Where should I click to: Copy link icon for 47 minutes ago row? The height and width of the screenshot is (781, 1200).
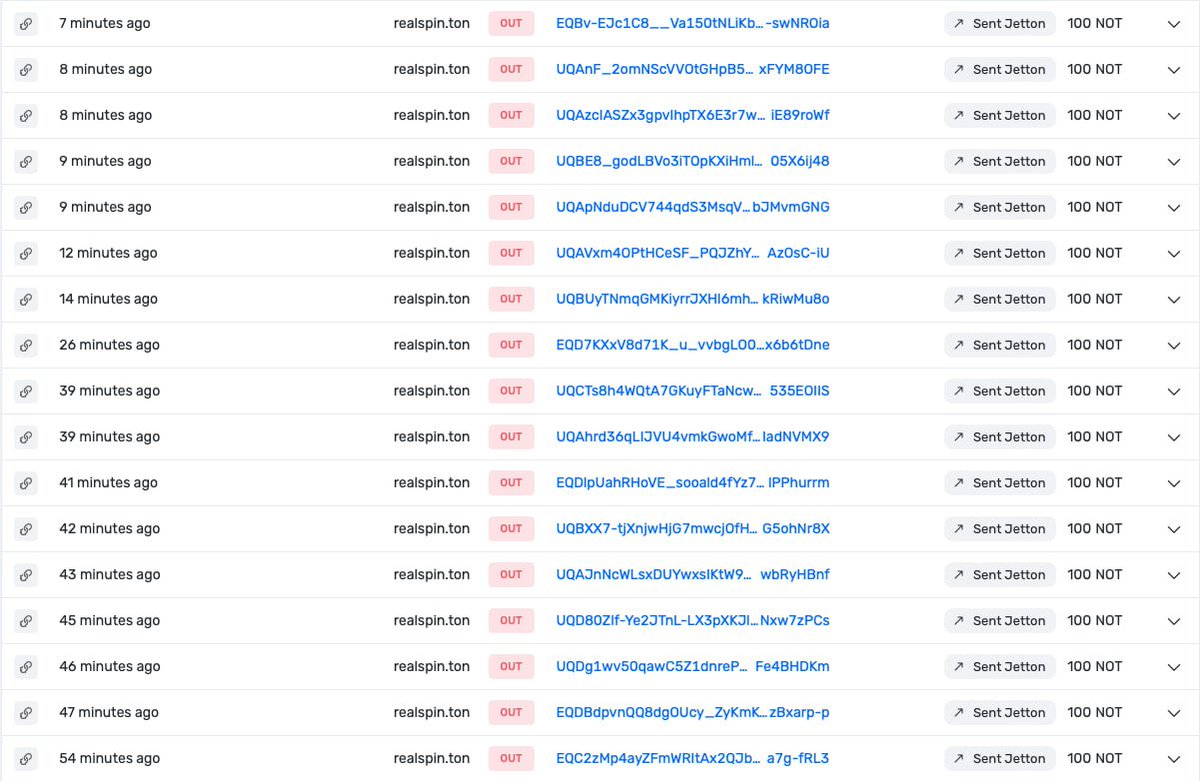26,713
